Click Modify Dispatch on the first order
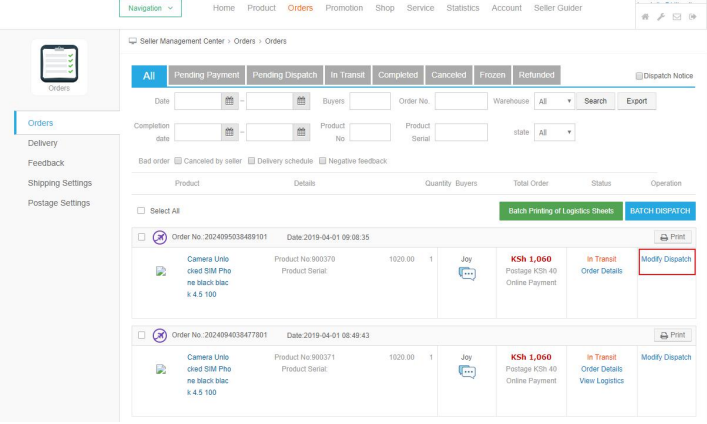Screen dimensions: 707x424 (666, 259)
